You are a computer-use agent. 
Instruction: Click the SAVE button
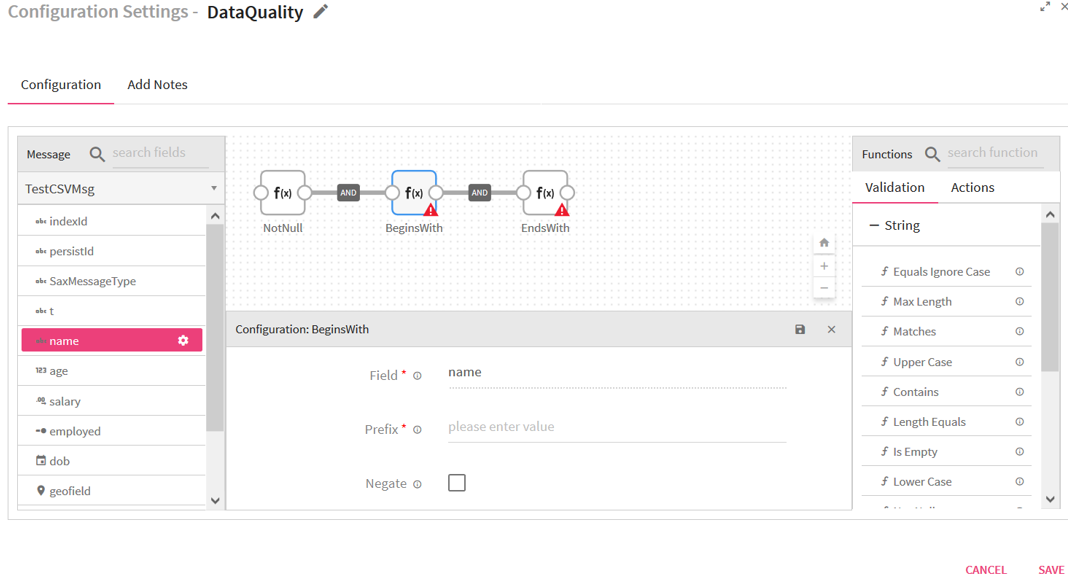point(1051,570)
